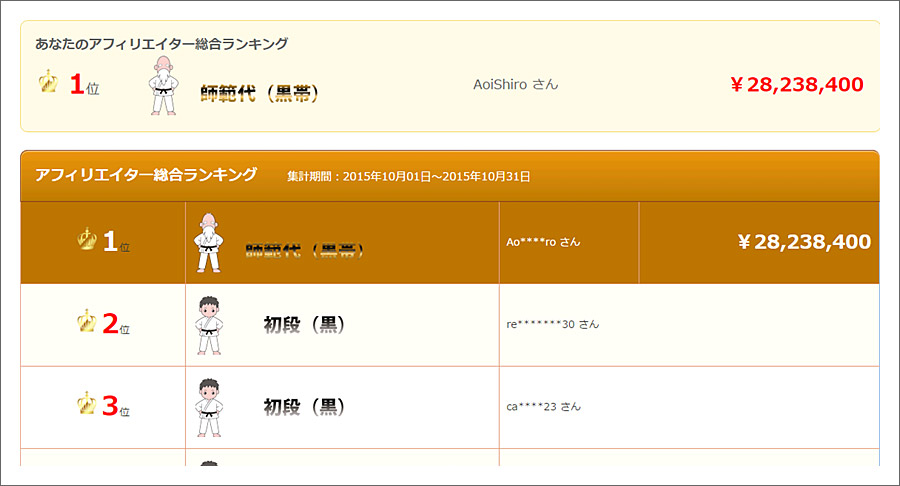Click the 師範代（黒帯） title in the orange first-place row
The height and width of the screenshot is (486, 900).
click(x=305, y=250)
